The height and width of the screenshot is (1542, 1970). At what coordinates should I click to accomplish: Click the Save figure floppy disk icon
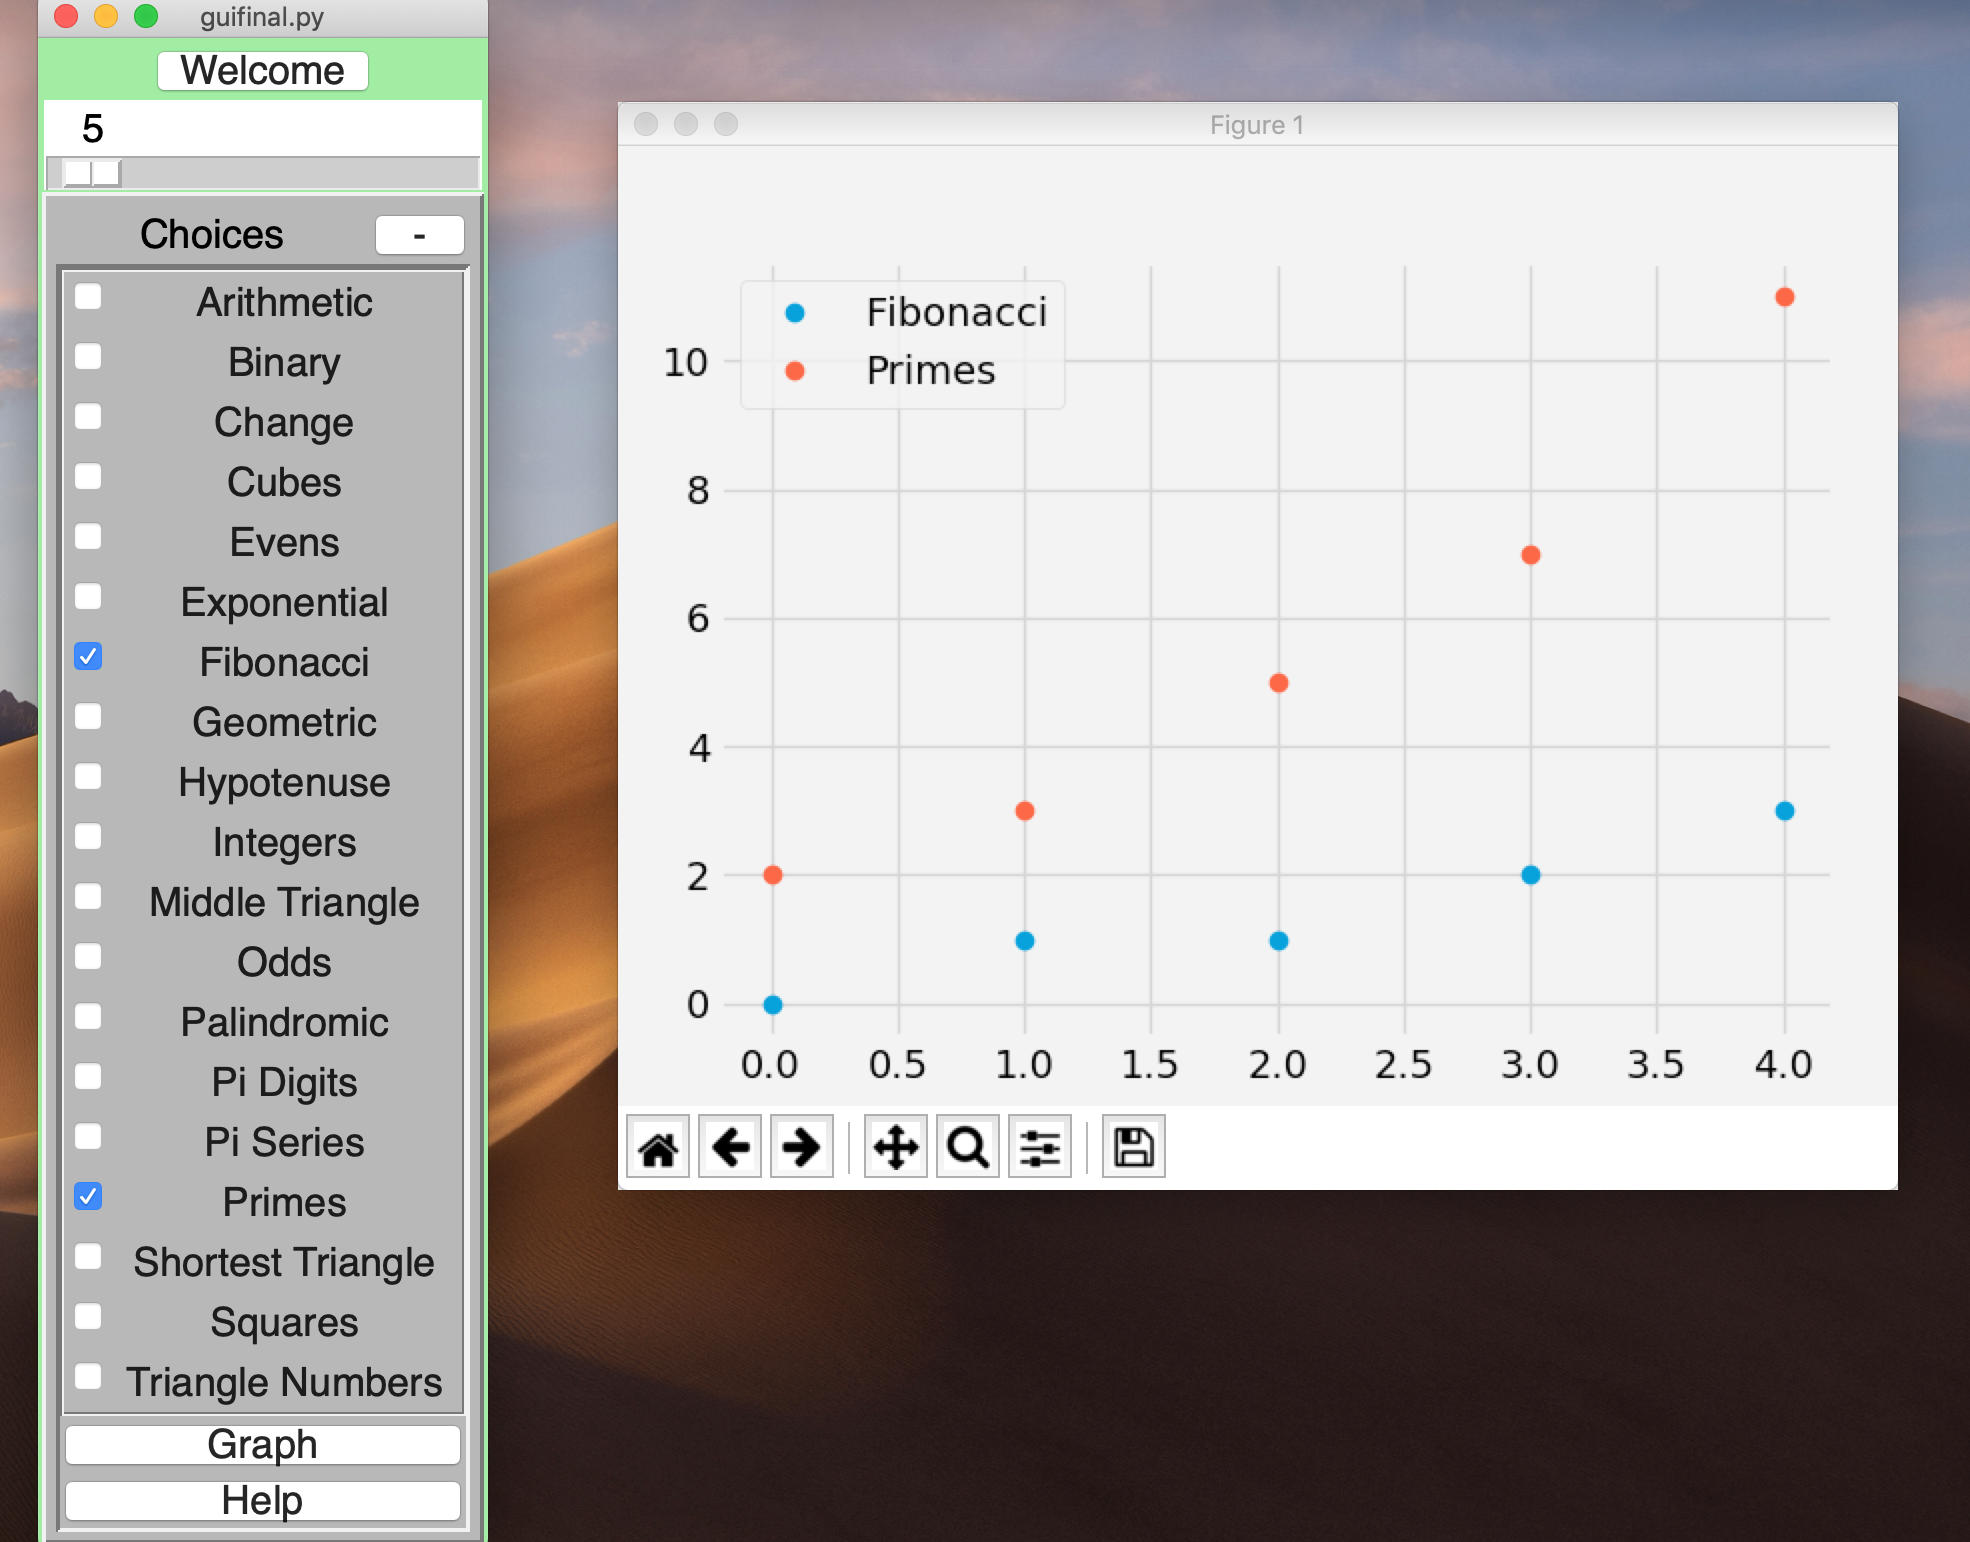point(1134,1147)
